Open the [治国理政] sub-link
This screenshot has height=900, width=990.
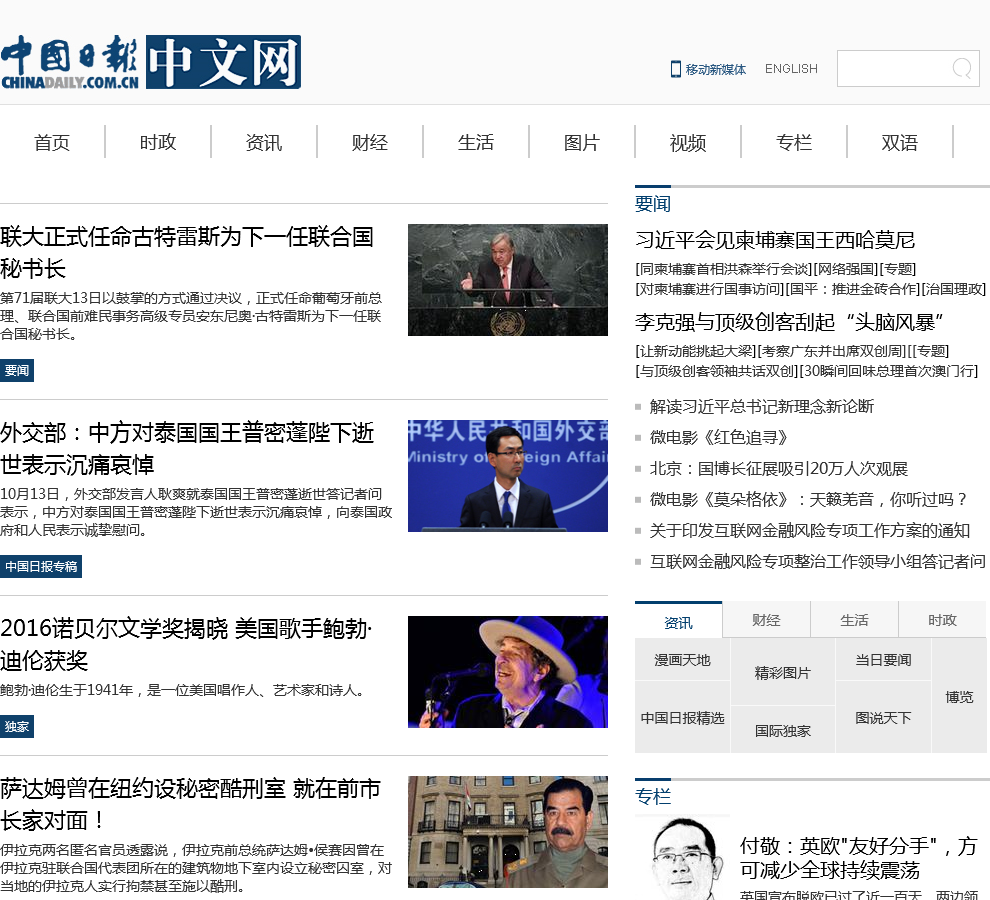click(x=953, y=289)
